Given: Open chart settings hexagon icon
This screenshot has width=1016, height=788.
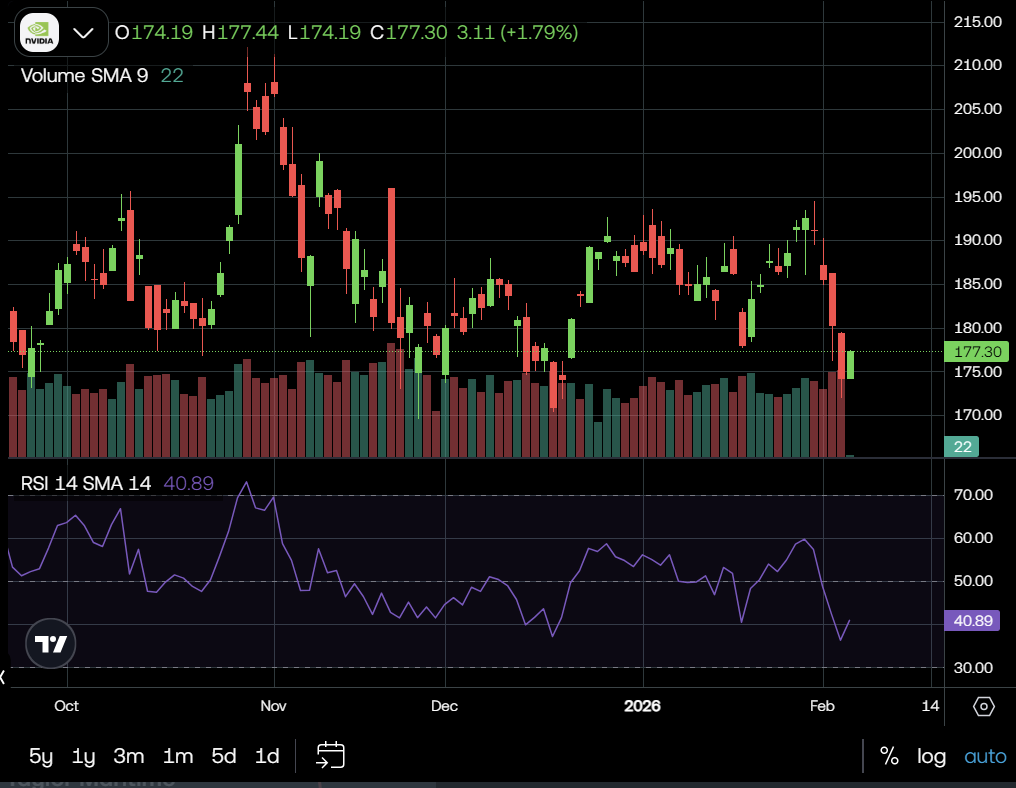Looking at the screenshot, I should (983, 707).
